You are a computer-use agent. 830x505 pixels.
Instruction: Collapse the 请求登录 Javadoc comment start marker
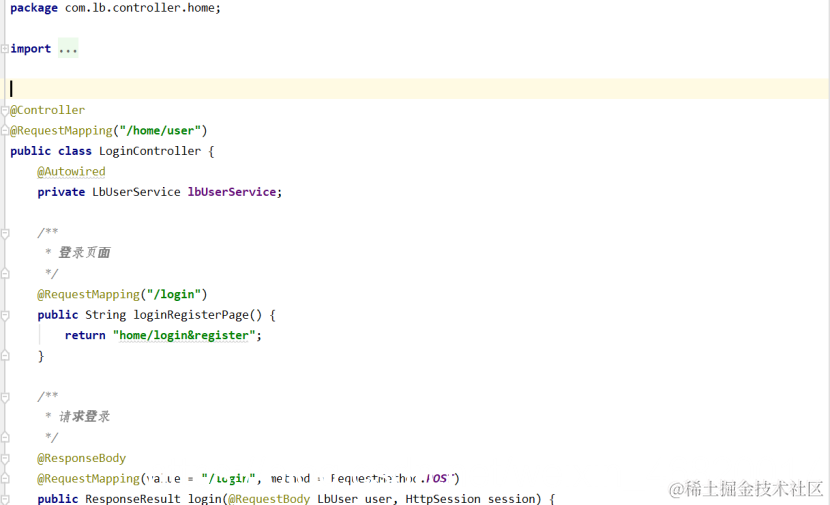click(5, 397)
